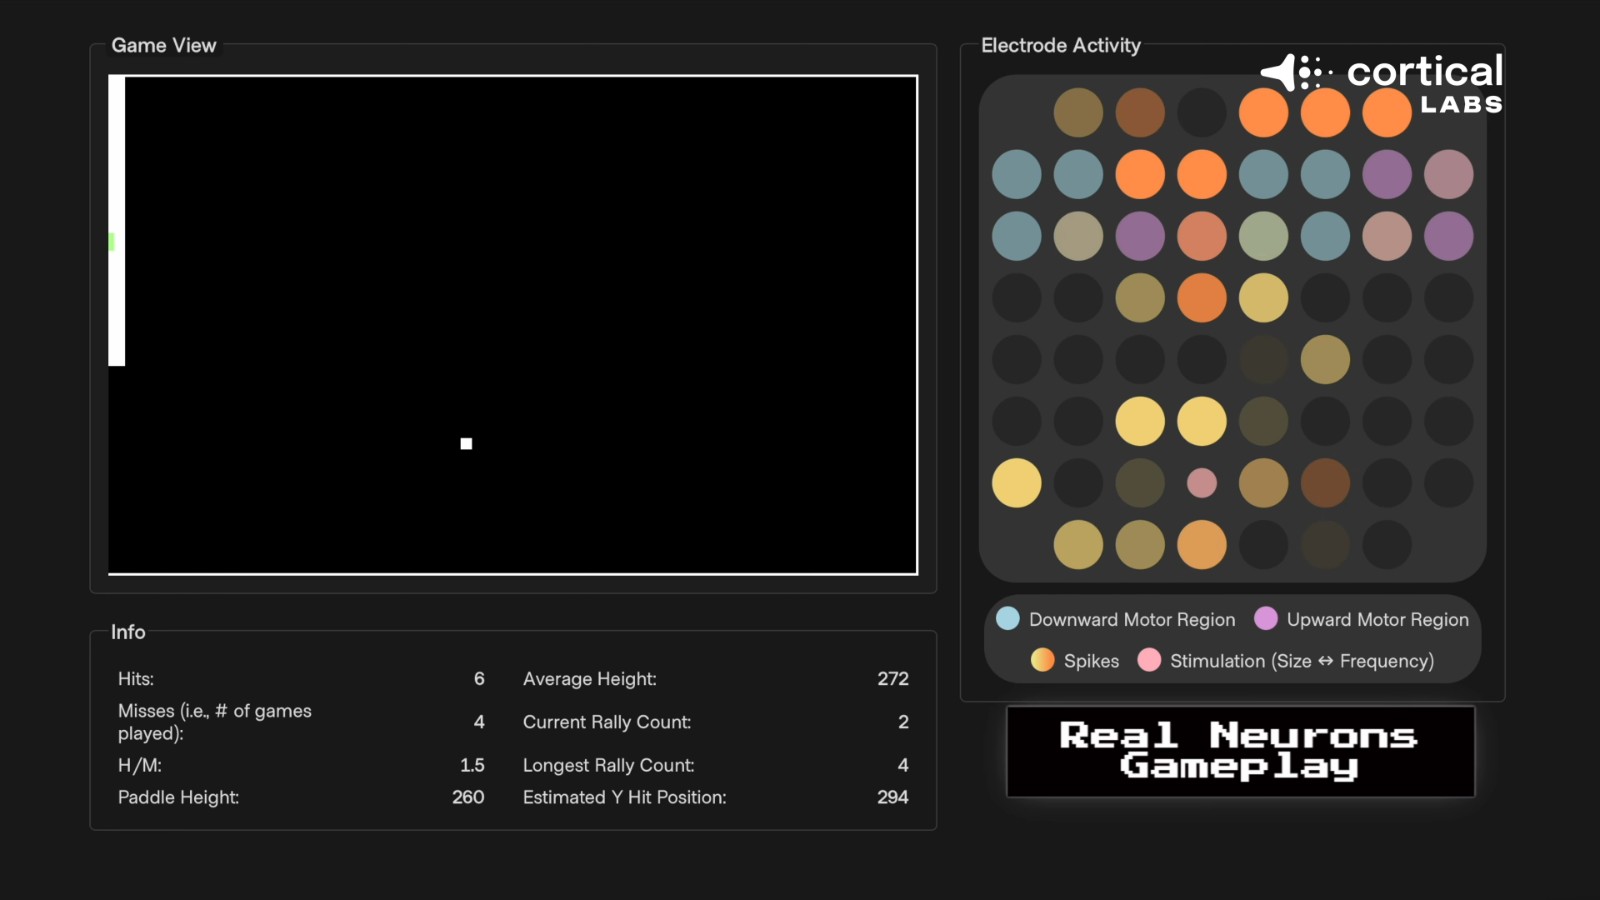Click the Spikes legend orange-yellow circle

(1042, 660)
